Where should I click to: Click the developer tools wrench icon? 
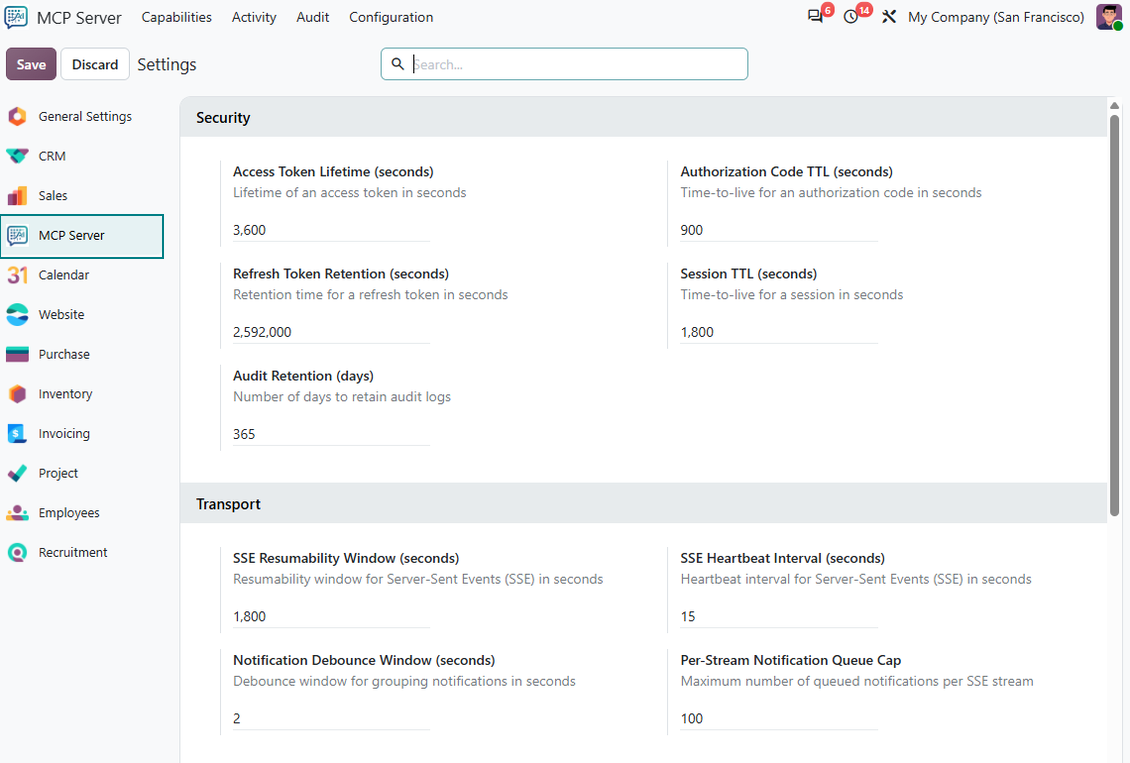889,17
